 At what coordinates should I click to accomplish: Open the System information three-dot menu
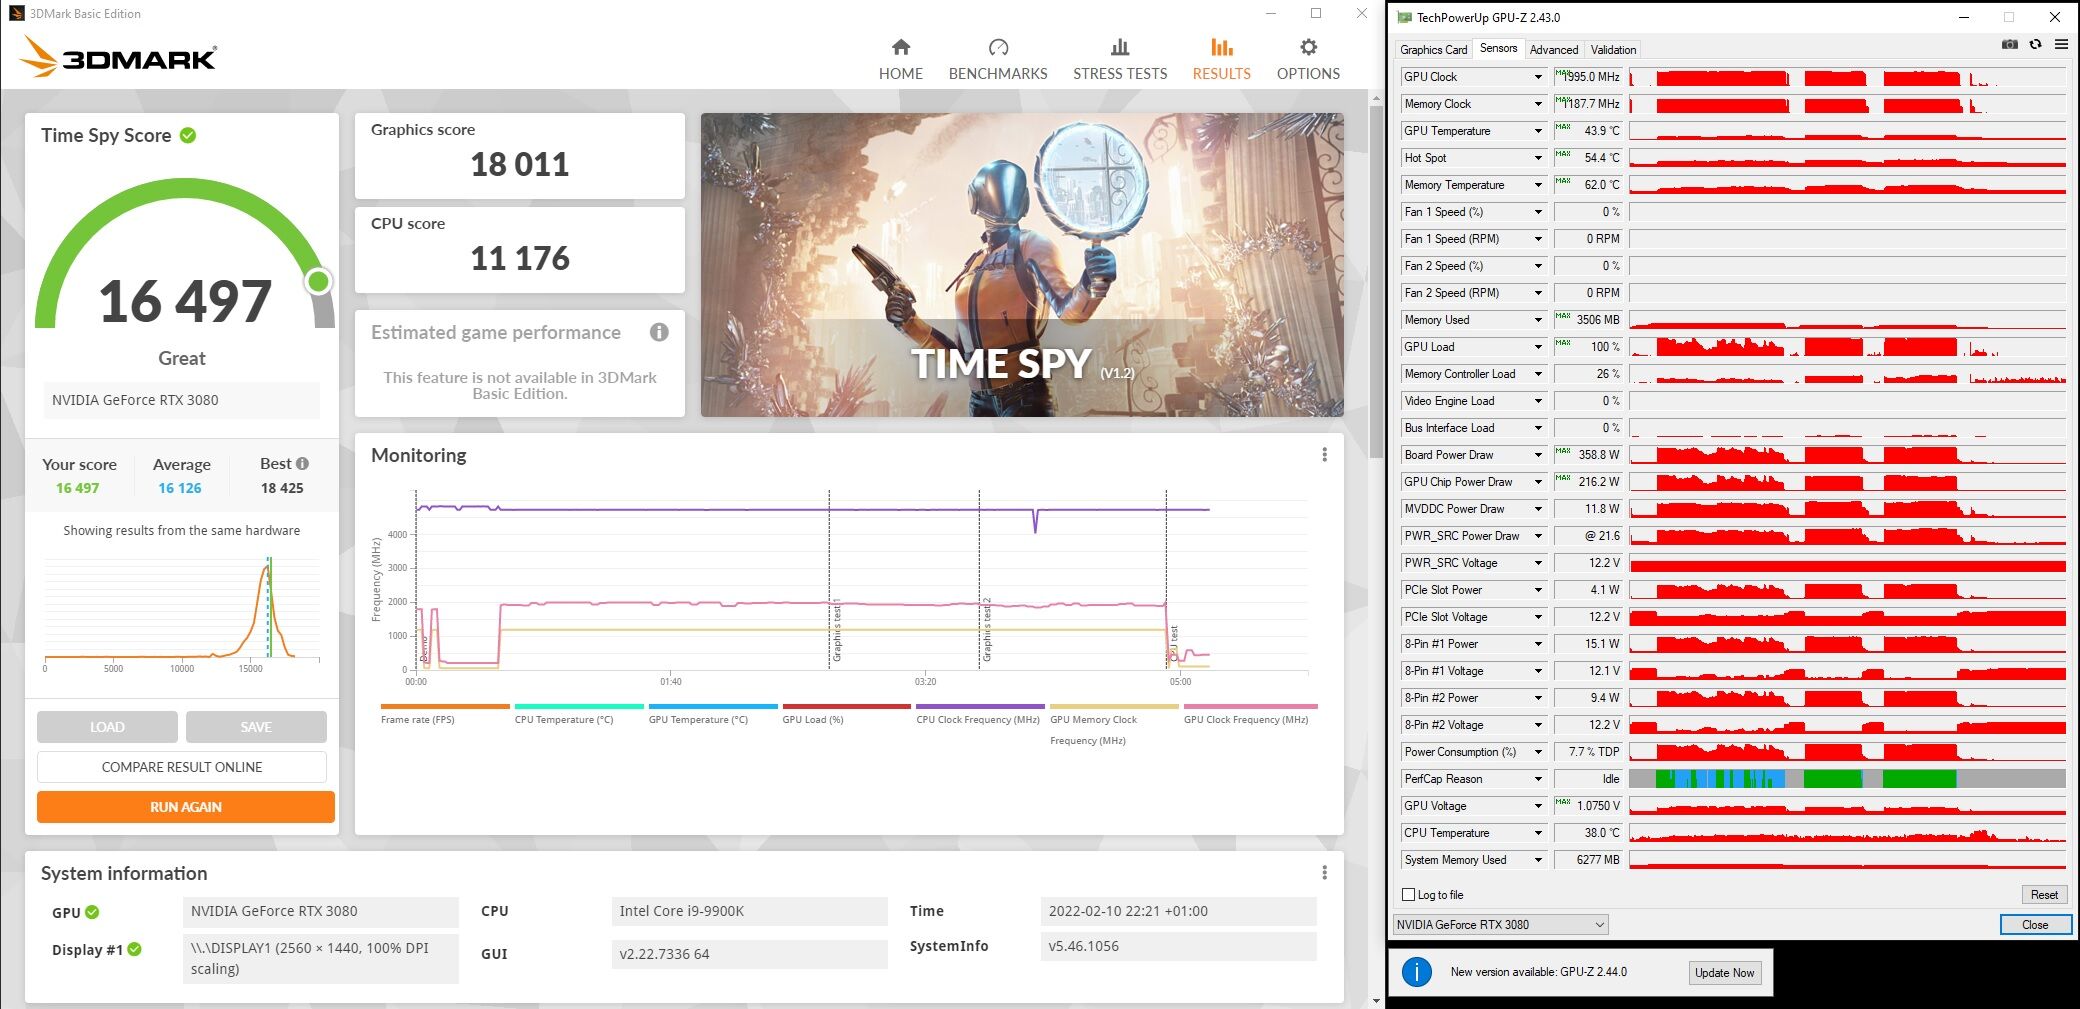click(x=1324, y=873)
